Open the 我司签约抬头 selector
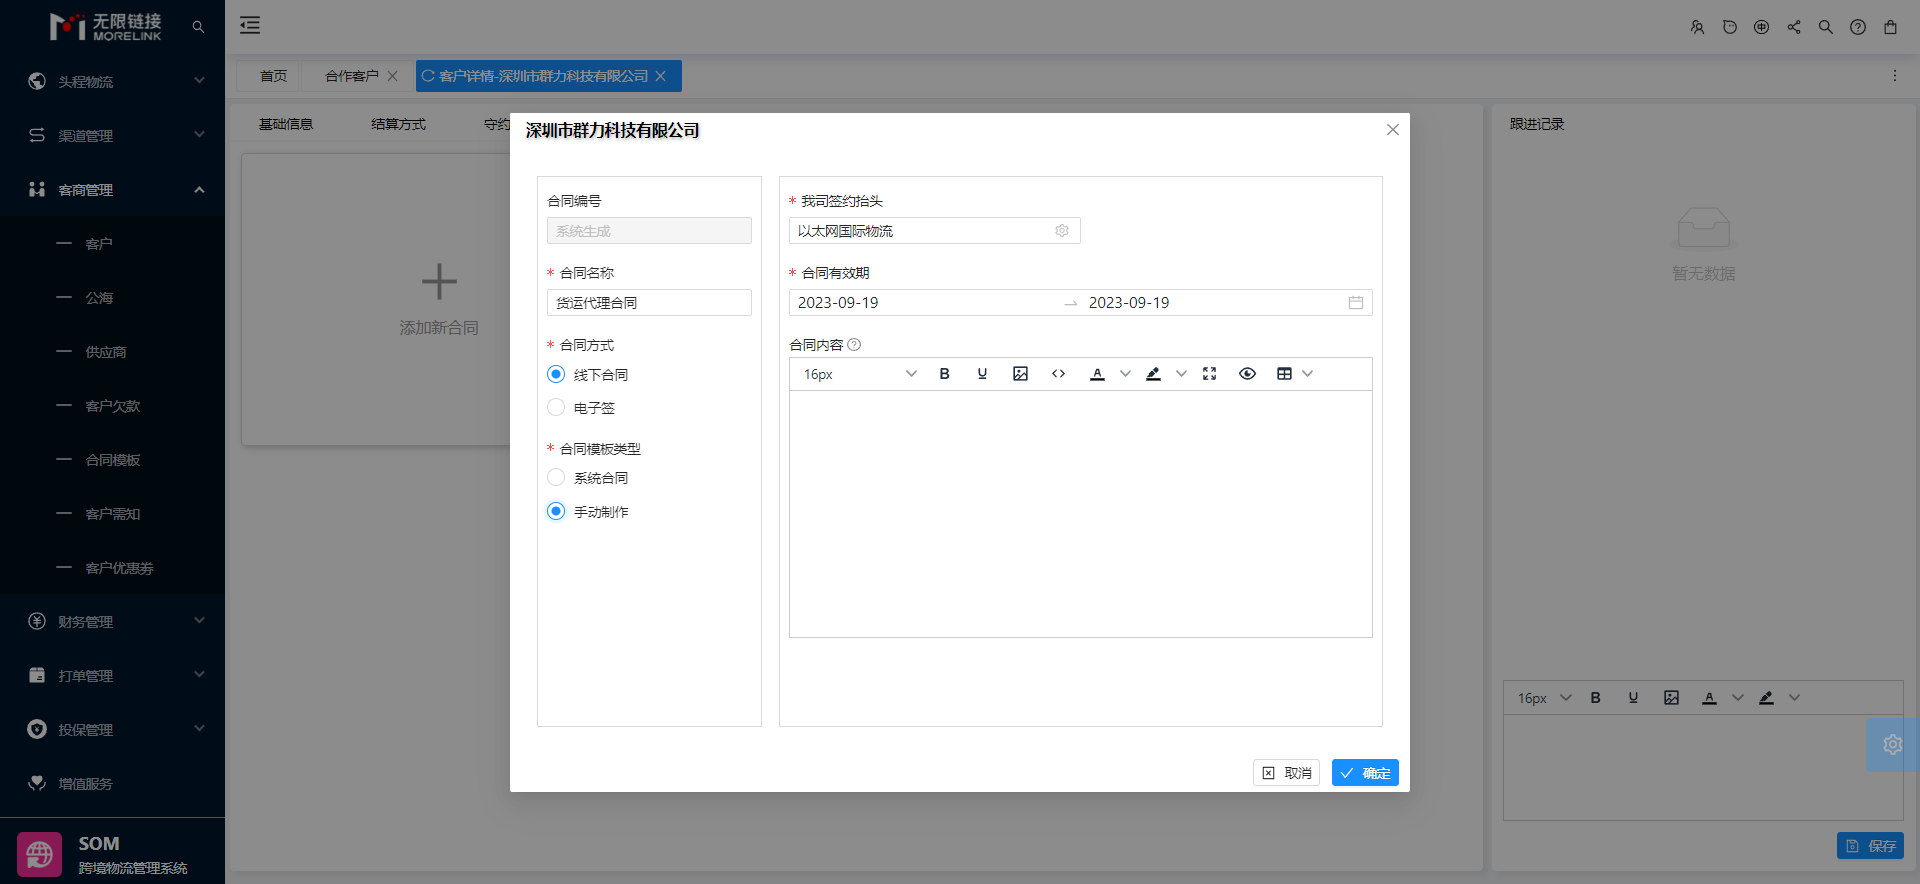The height and width of the screenshot is (884, 1920). (x=934, y=231)
